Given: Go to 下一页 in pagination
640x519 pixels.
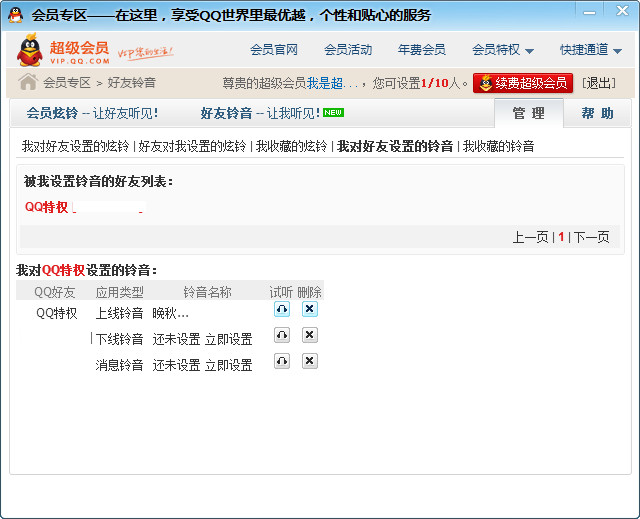Looking at the screenshot, I should (592, 237).
